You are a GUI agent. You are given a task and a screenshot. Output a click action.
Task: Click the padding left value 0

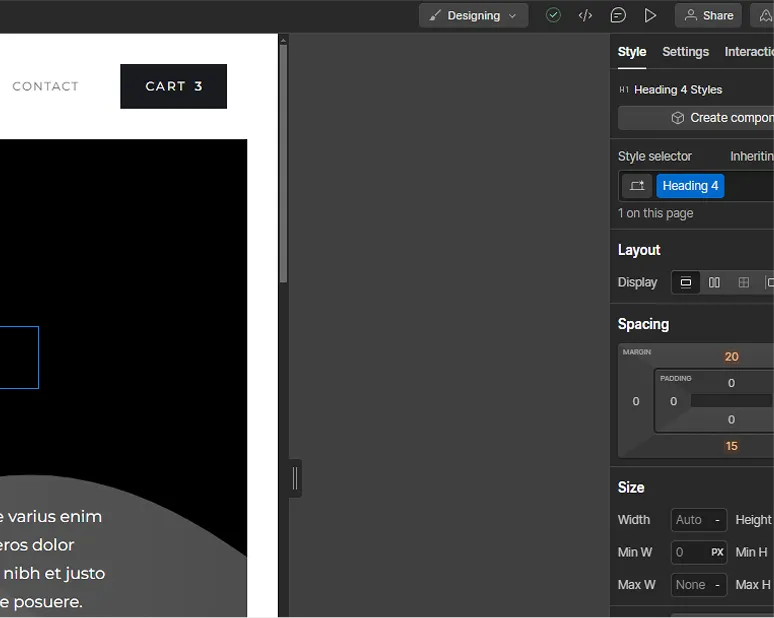coord(673,401)
